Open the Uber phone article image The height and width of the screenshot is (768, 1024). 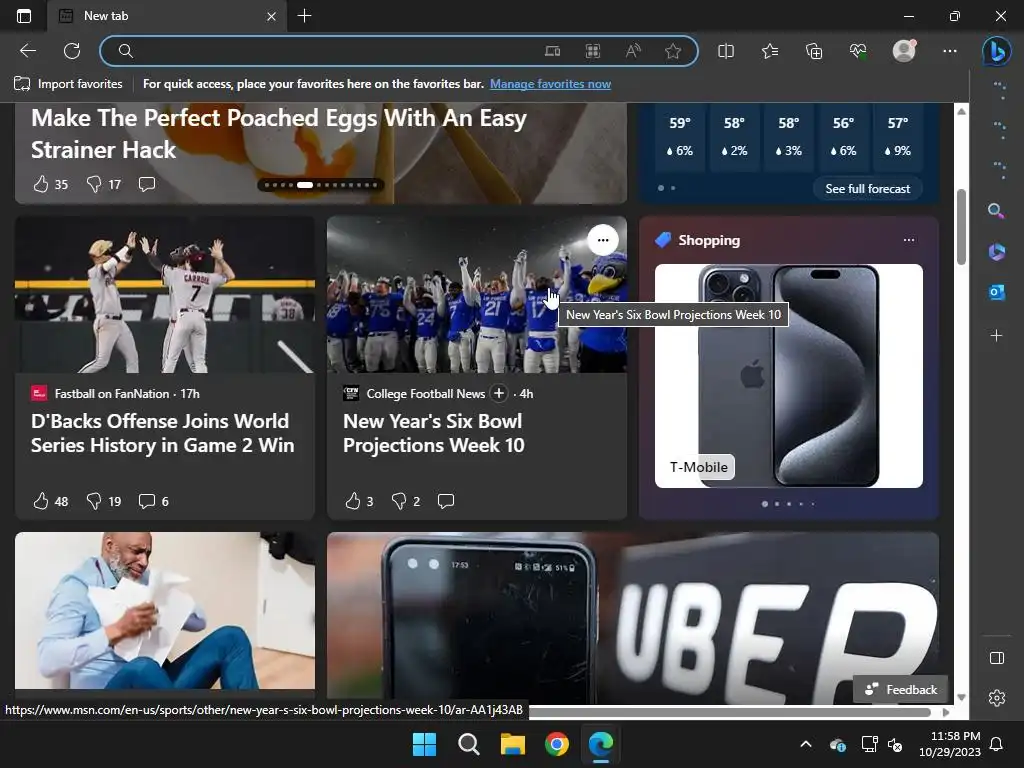click(x=633, y=618)
